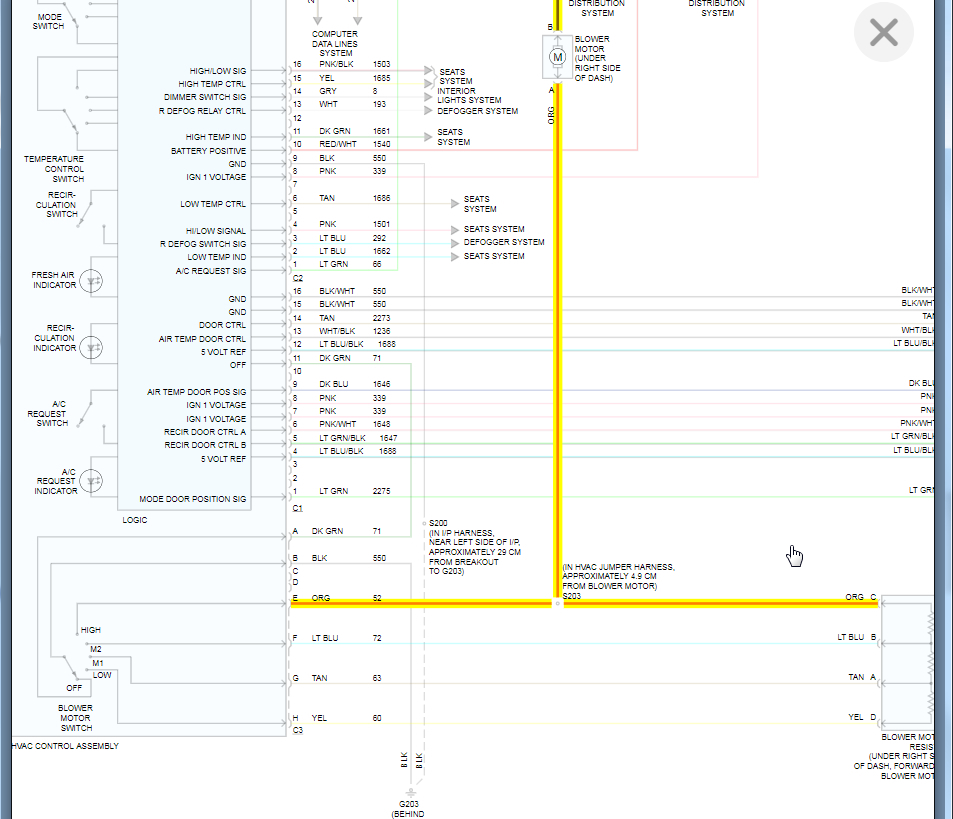Viewport: 953px width, 819px height.
Task: Click the "HIGH TEMP CTRL" pin label
Action: (x=212, y=84)
